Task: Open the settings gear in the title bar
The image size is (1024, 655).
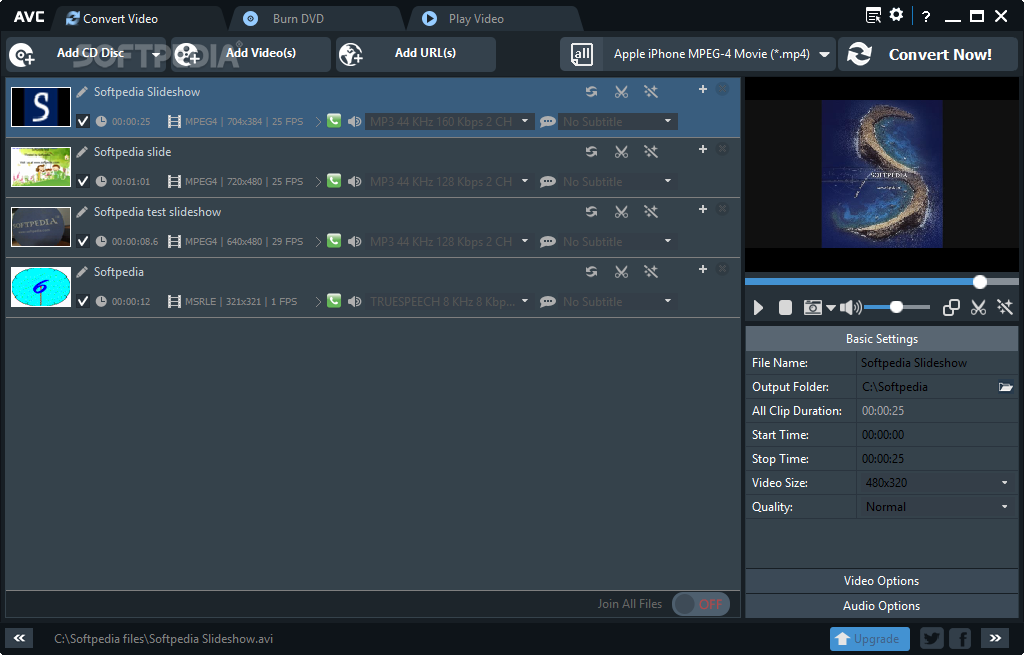Action: coord(896,15)
